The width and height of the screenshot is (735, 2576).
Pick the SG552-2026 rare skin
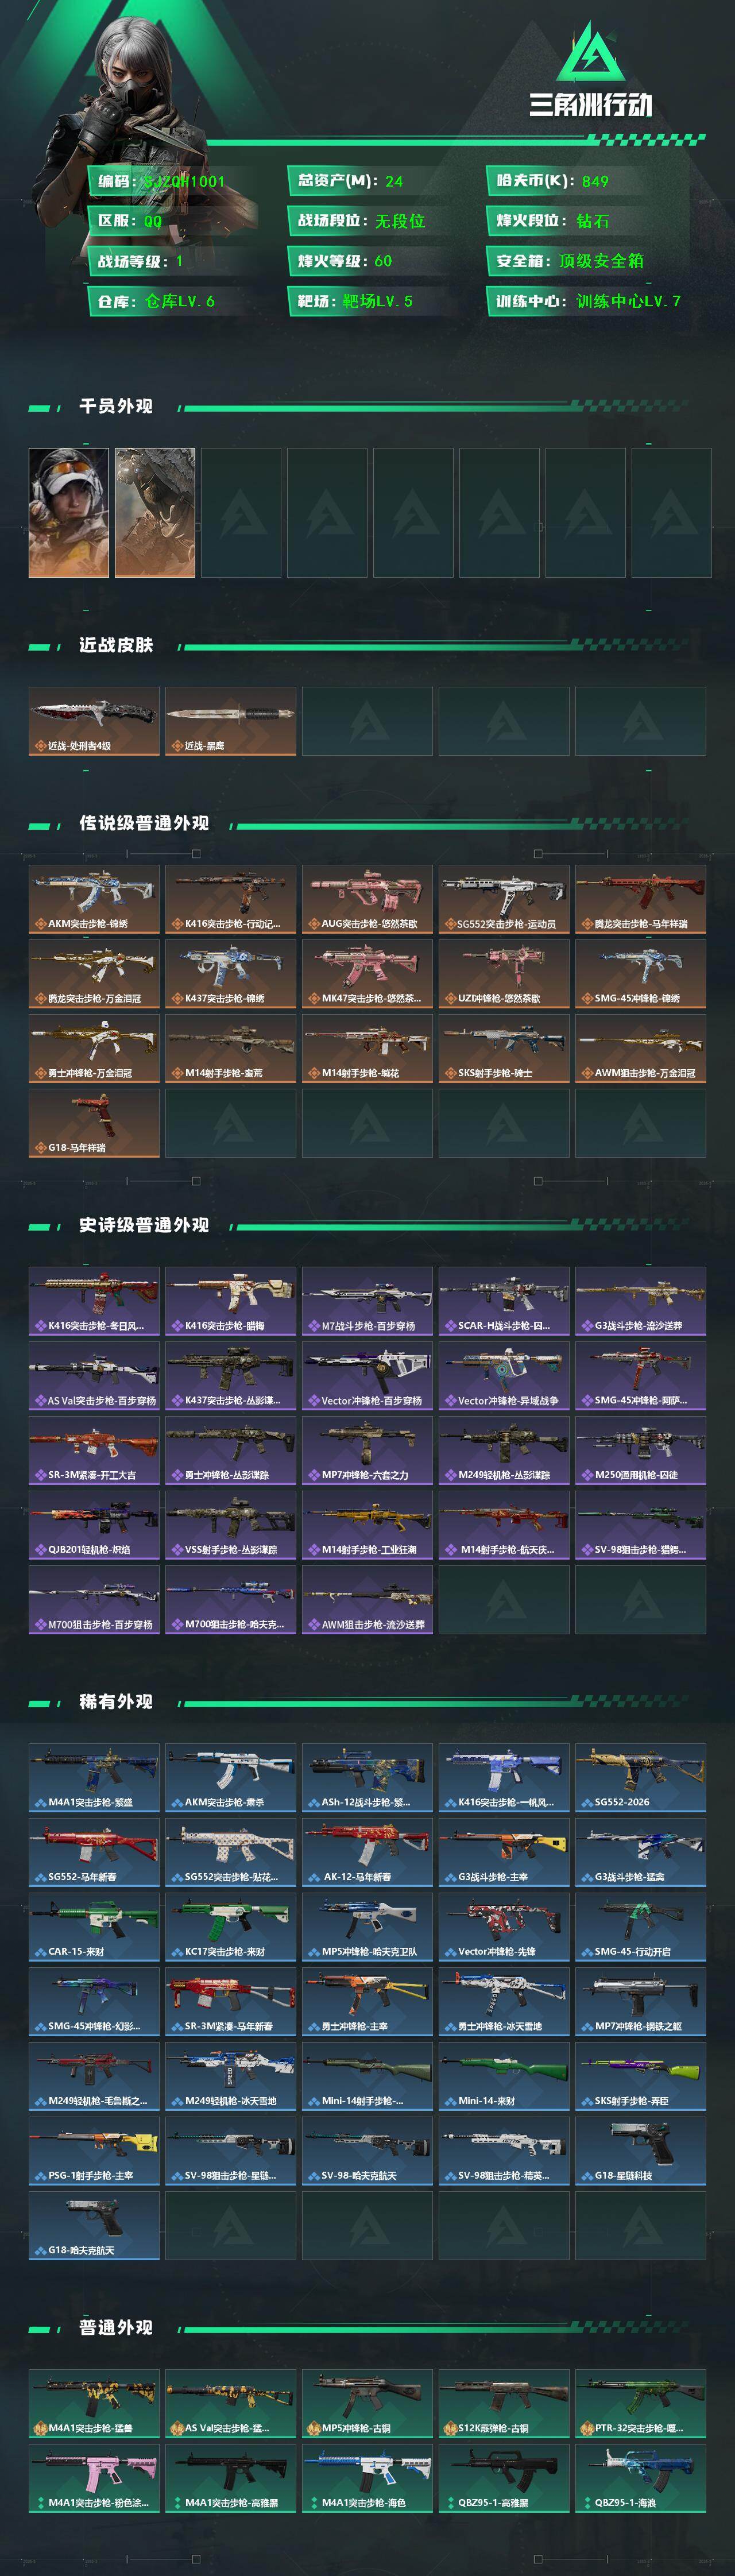640,1777
